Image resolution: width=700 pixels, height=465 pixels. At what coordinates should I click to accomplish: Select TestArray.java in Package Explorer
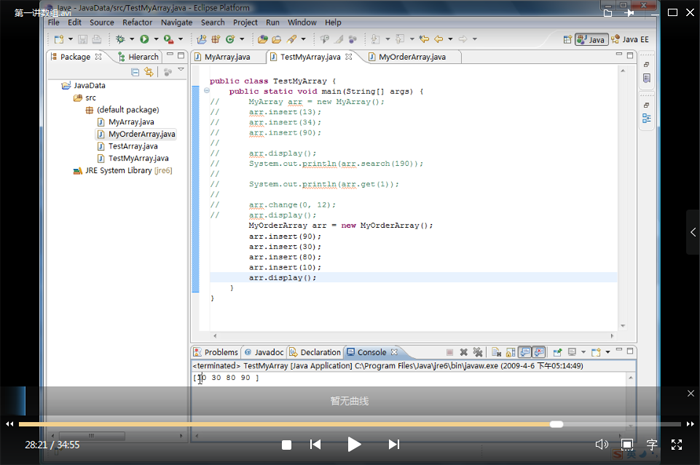[128, 146]
